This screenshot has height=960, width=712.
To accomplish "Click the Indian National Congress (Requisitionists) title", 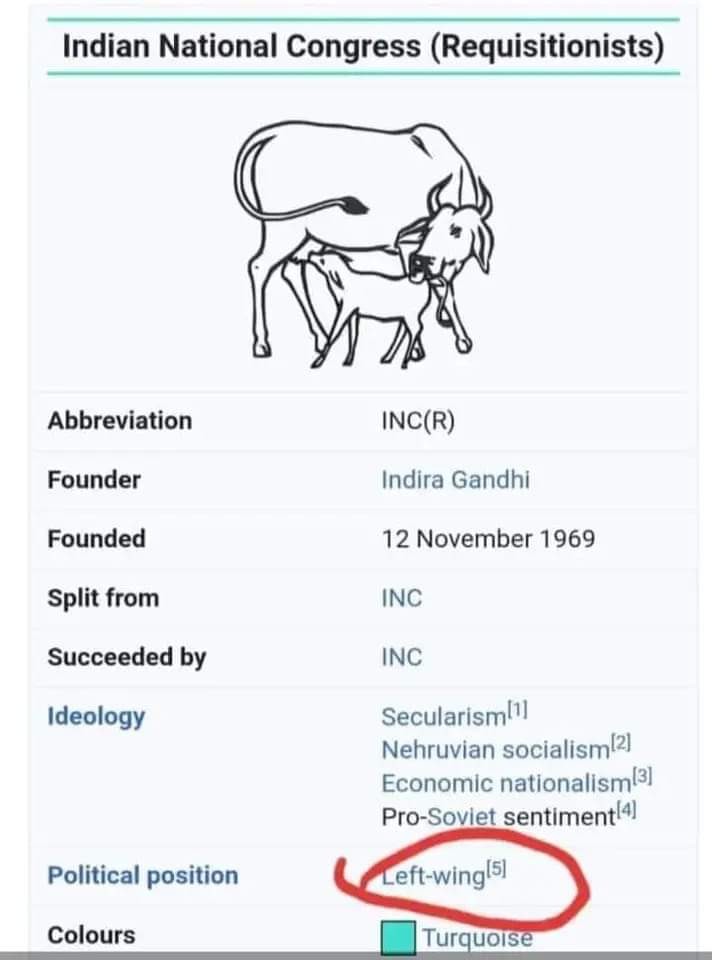I will tap(363, 47).
